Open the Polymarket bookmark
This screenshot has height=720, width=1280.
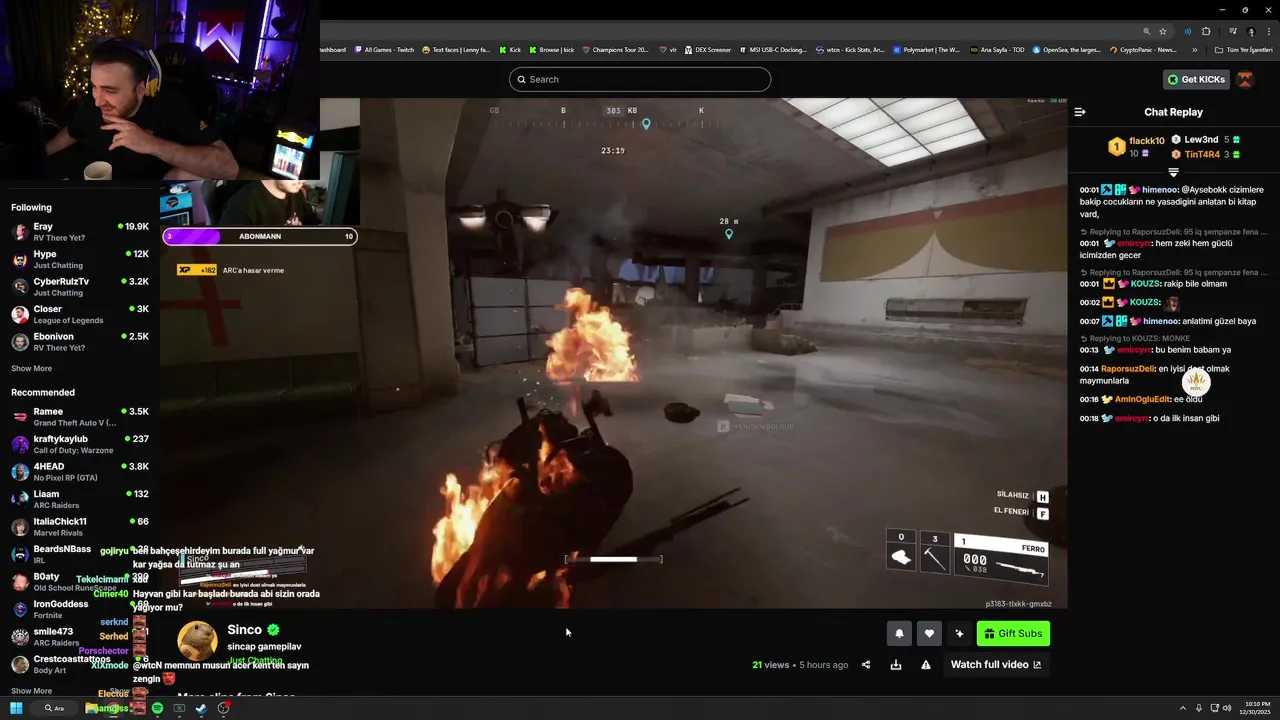(x=926, y=49)
